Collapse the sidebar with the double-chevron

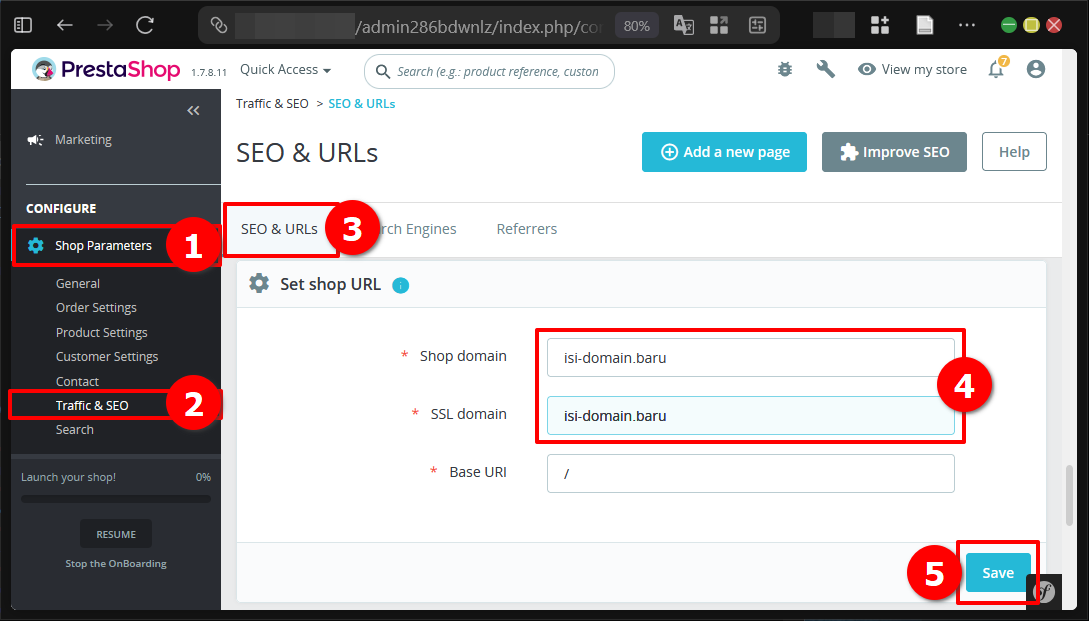tap(193, 110)
